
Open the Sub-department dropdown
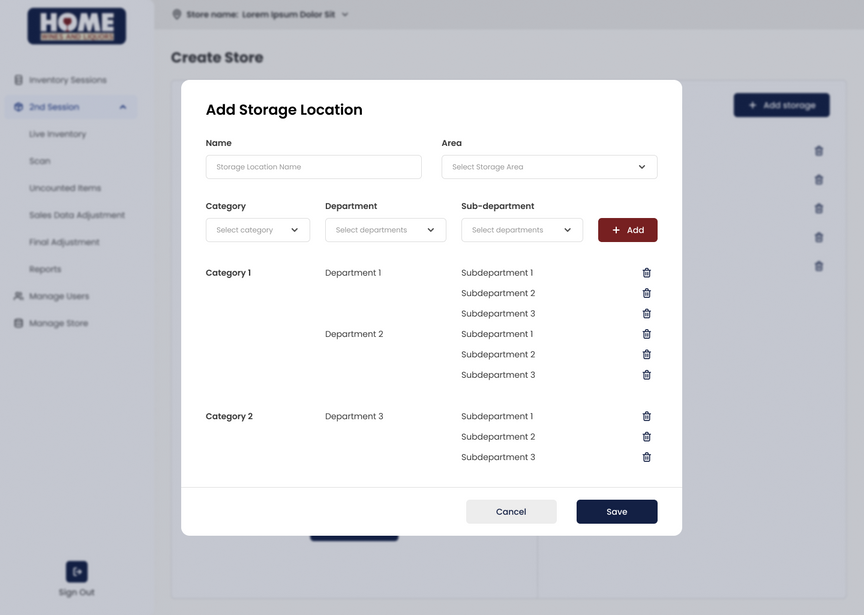coord(521,230)
